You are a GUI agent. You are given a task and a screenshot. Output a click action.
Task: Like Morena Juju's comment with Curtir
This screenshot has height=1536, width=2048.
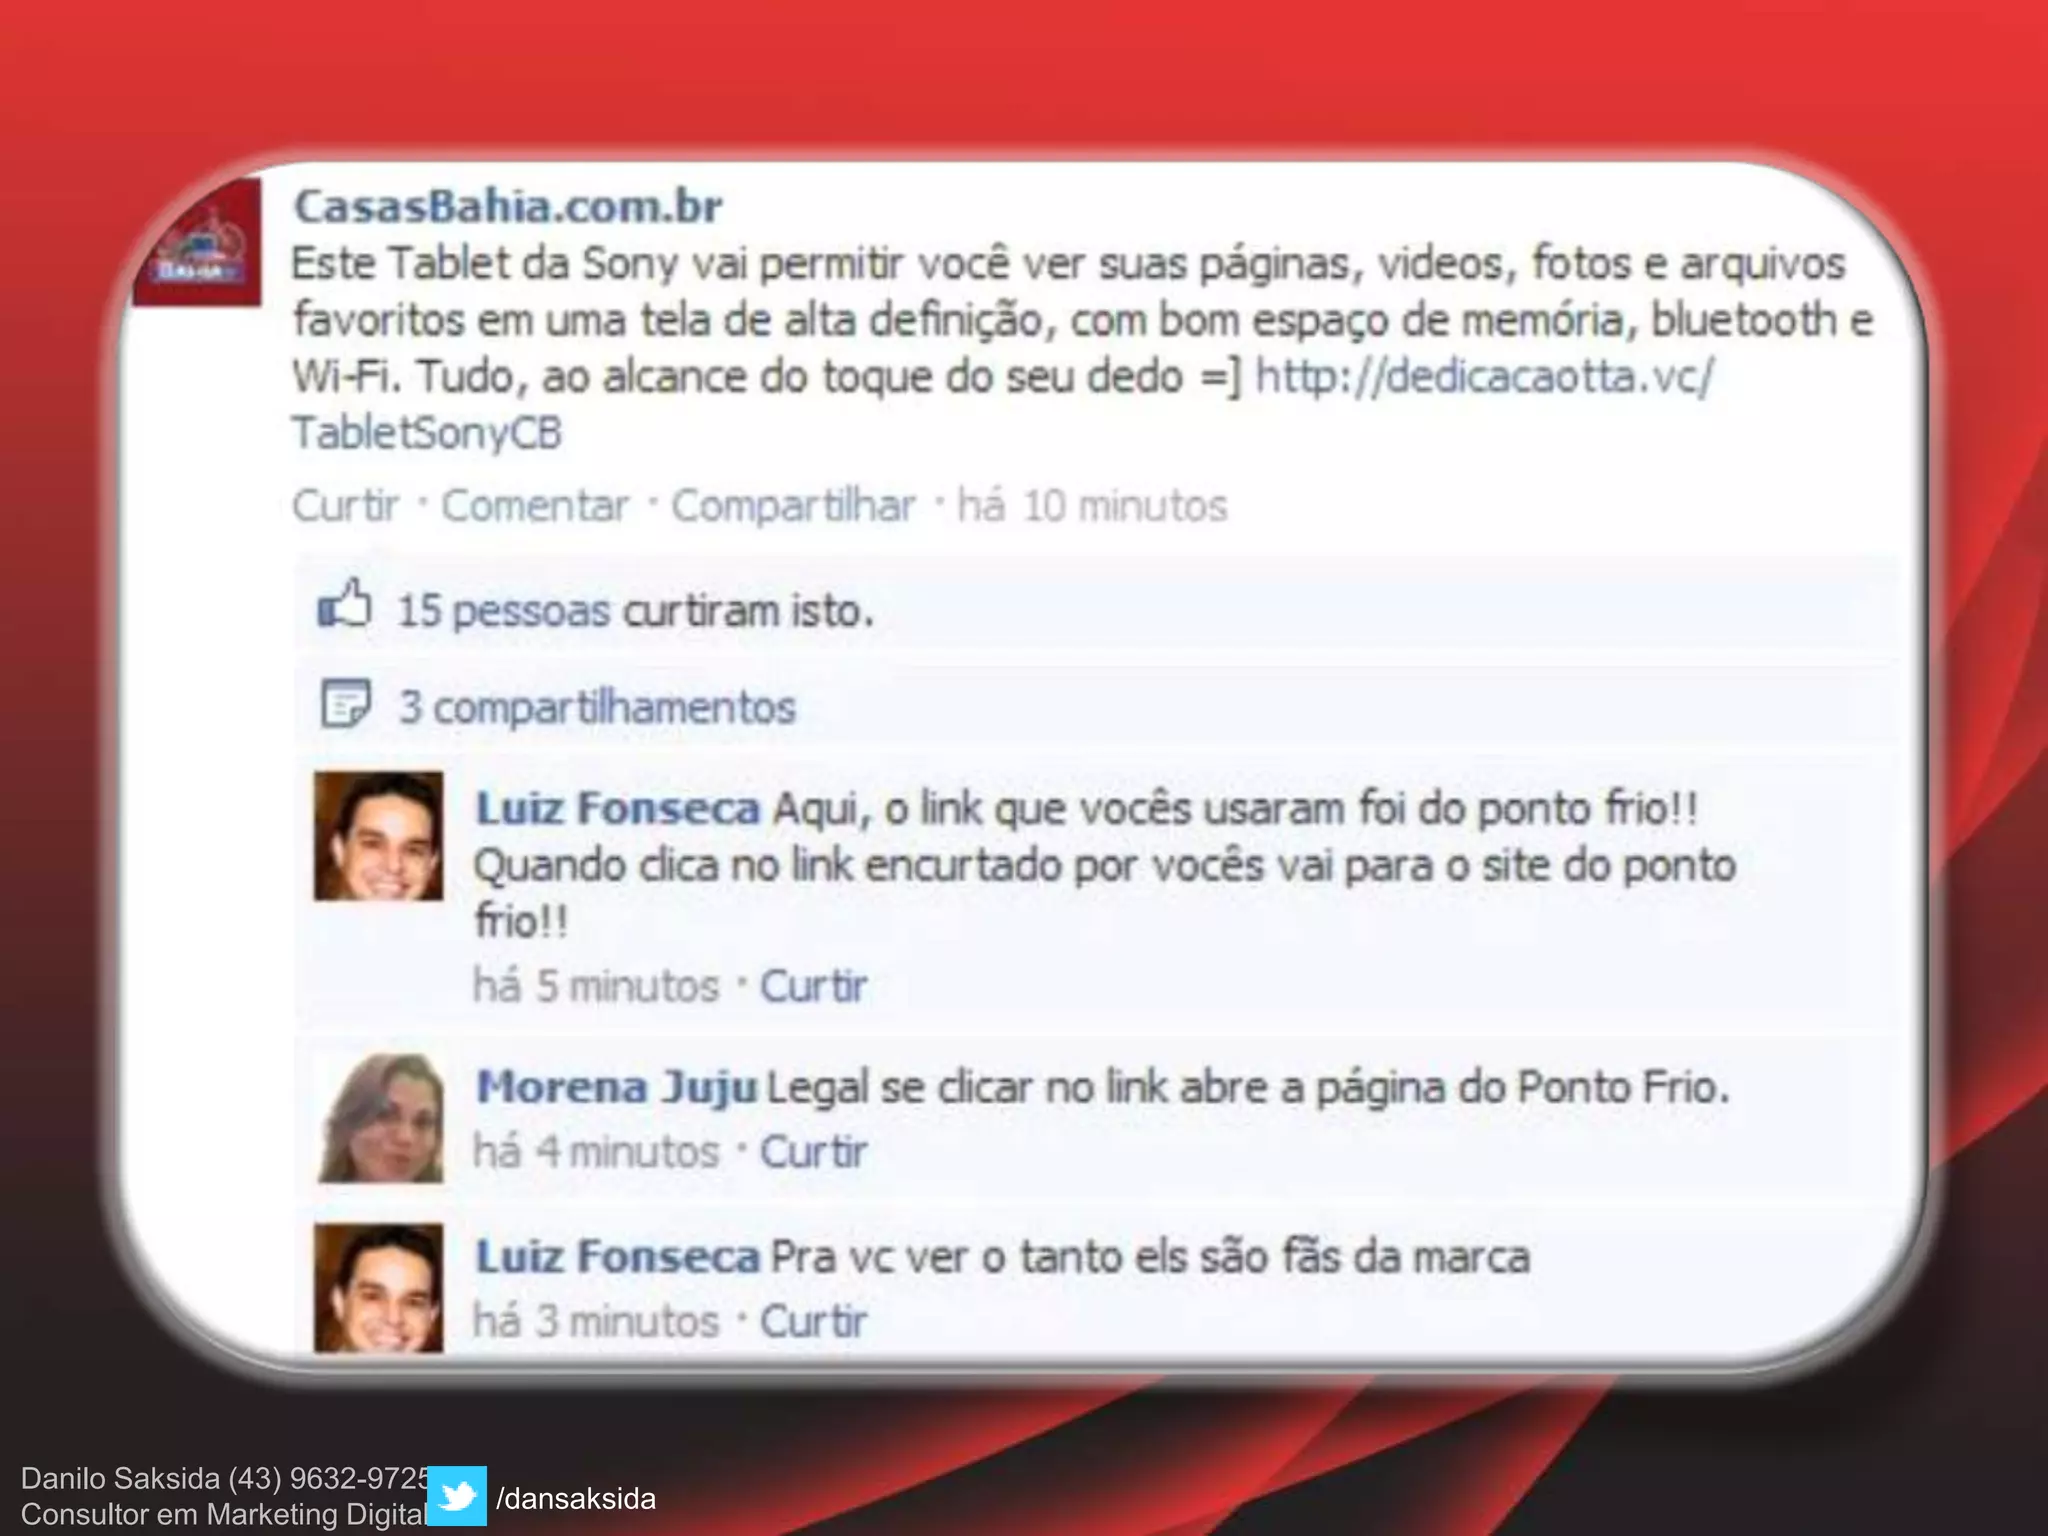point(813,1152)
